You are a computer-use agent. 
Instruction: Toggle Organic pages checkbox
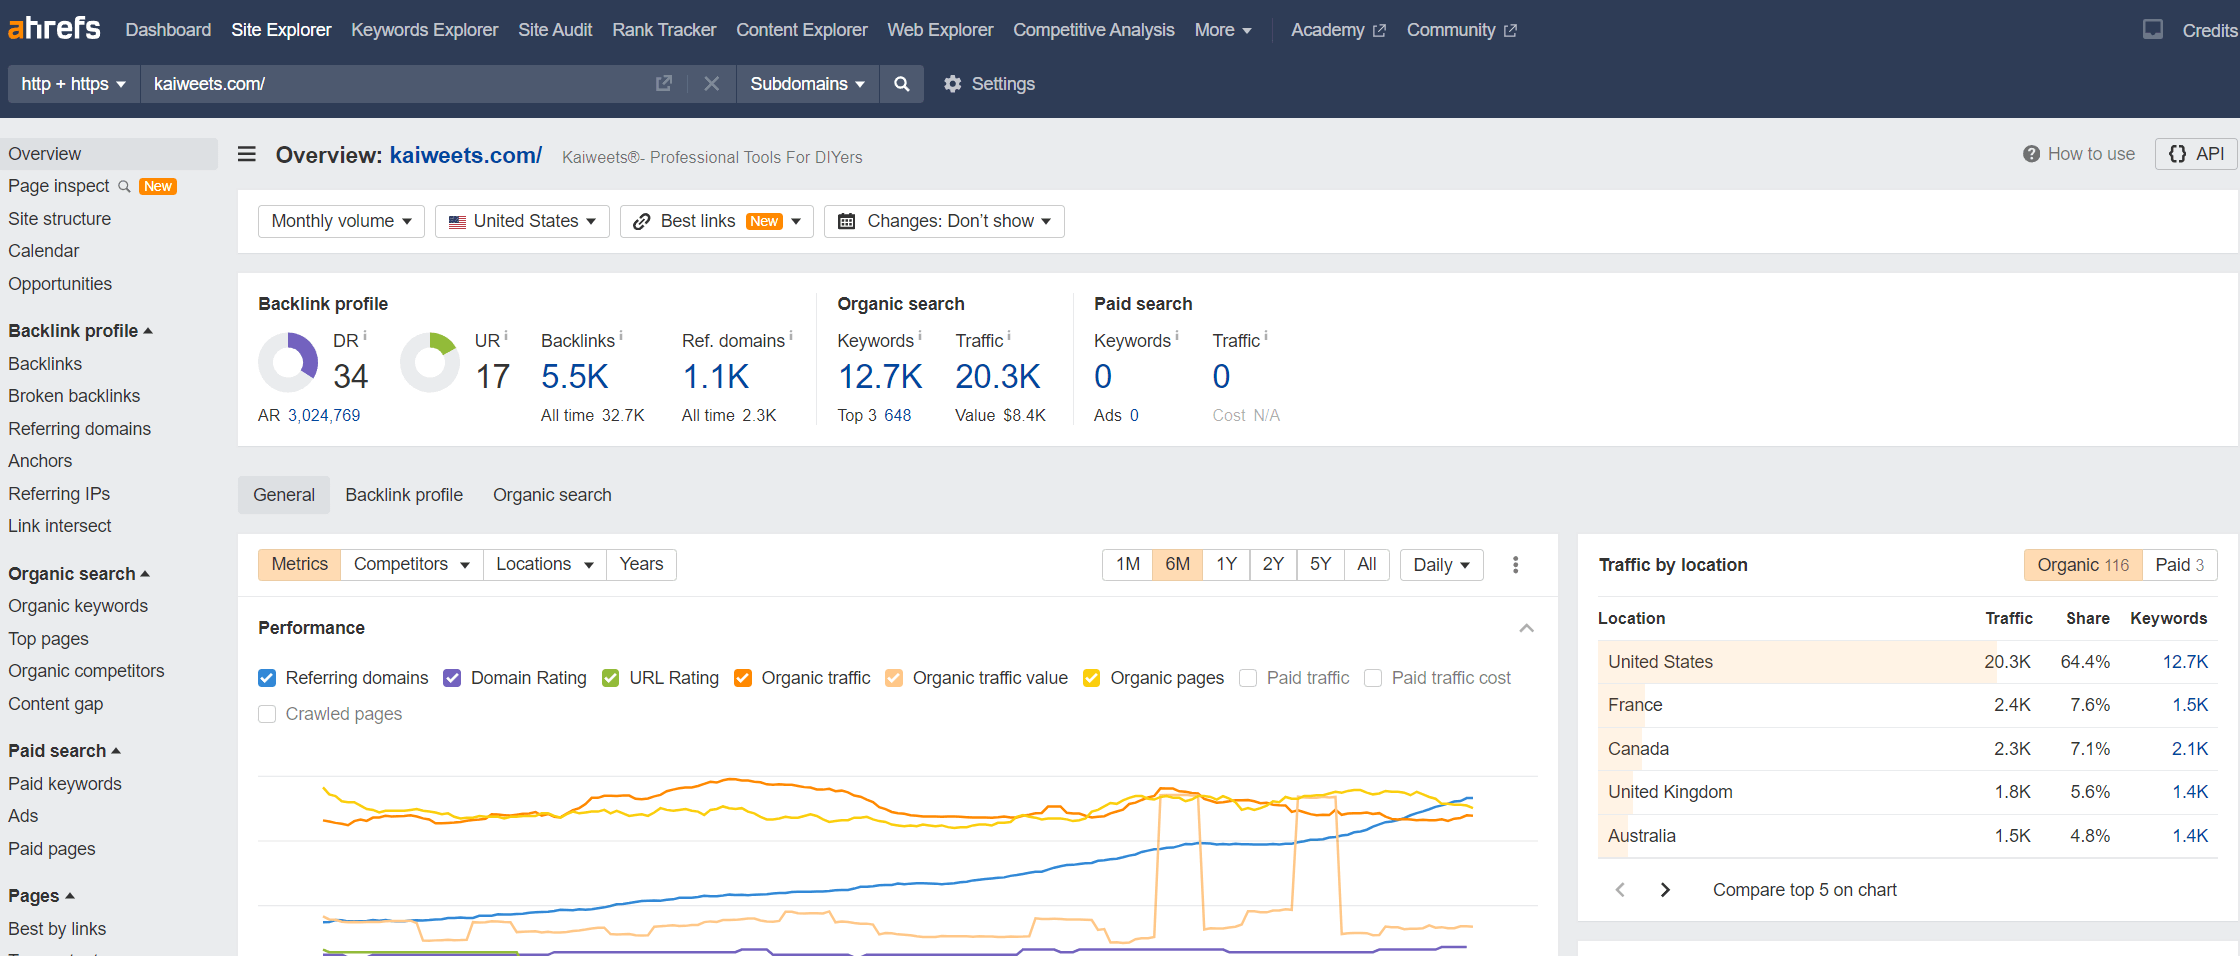1092,678
